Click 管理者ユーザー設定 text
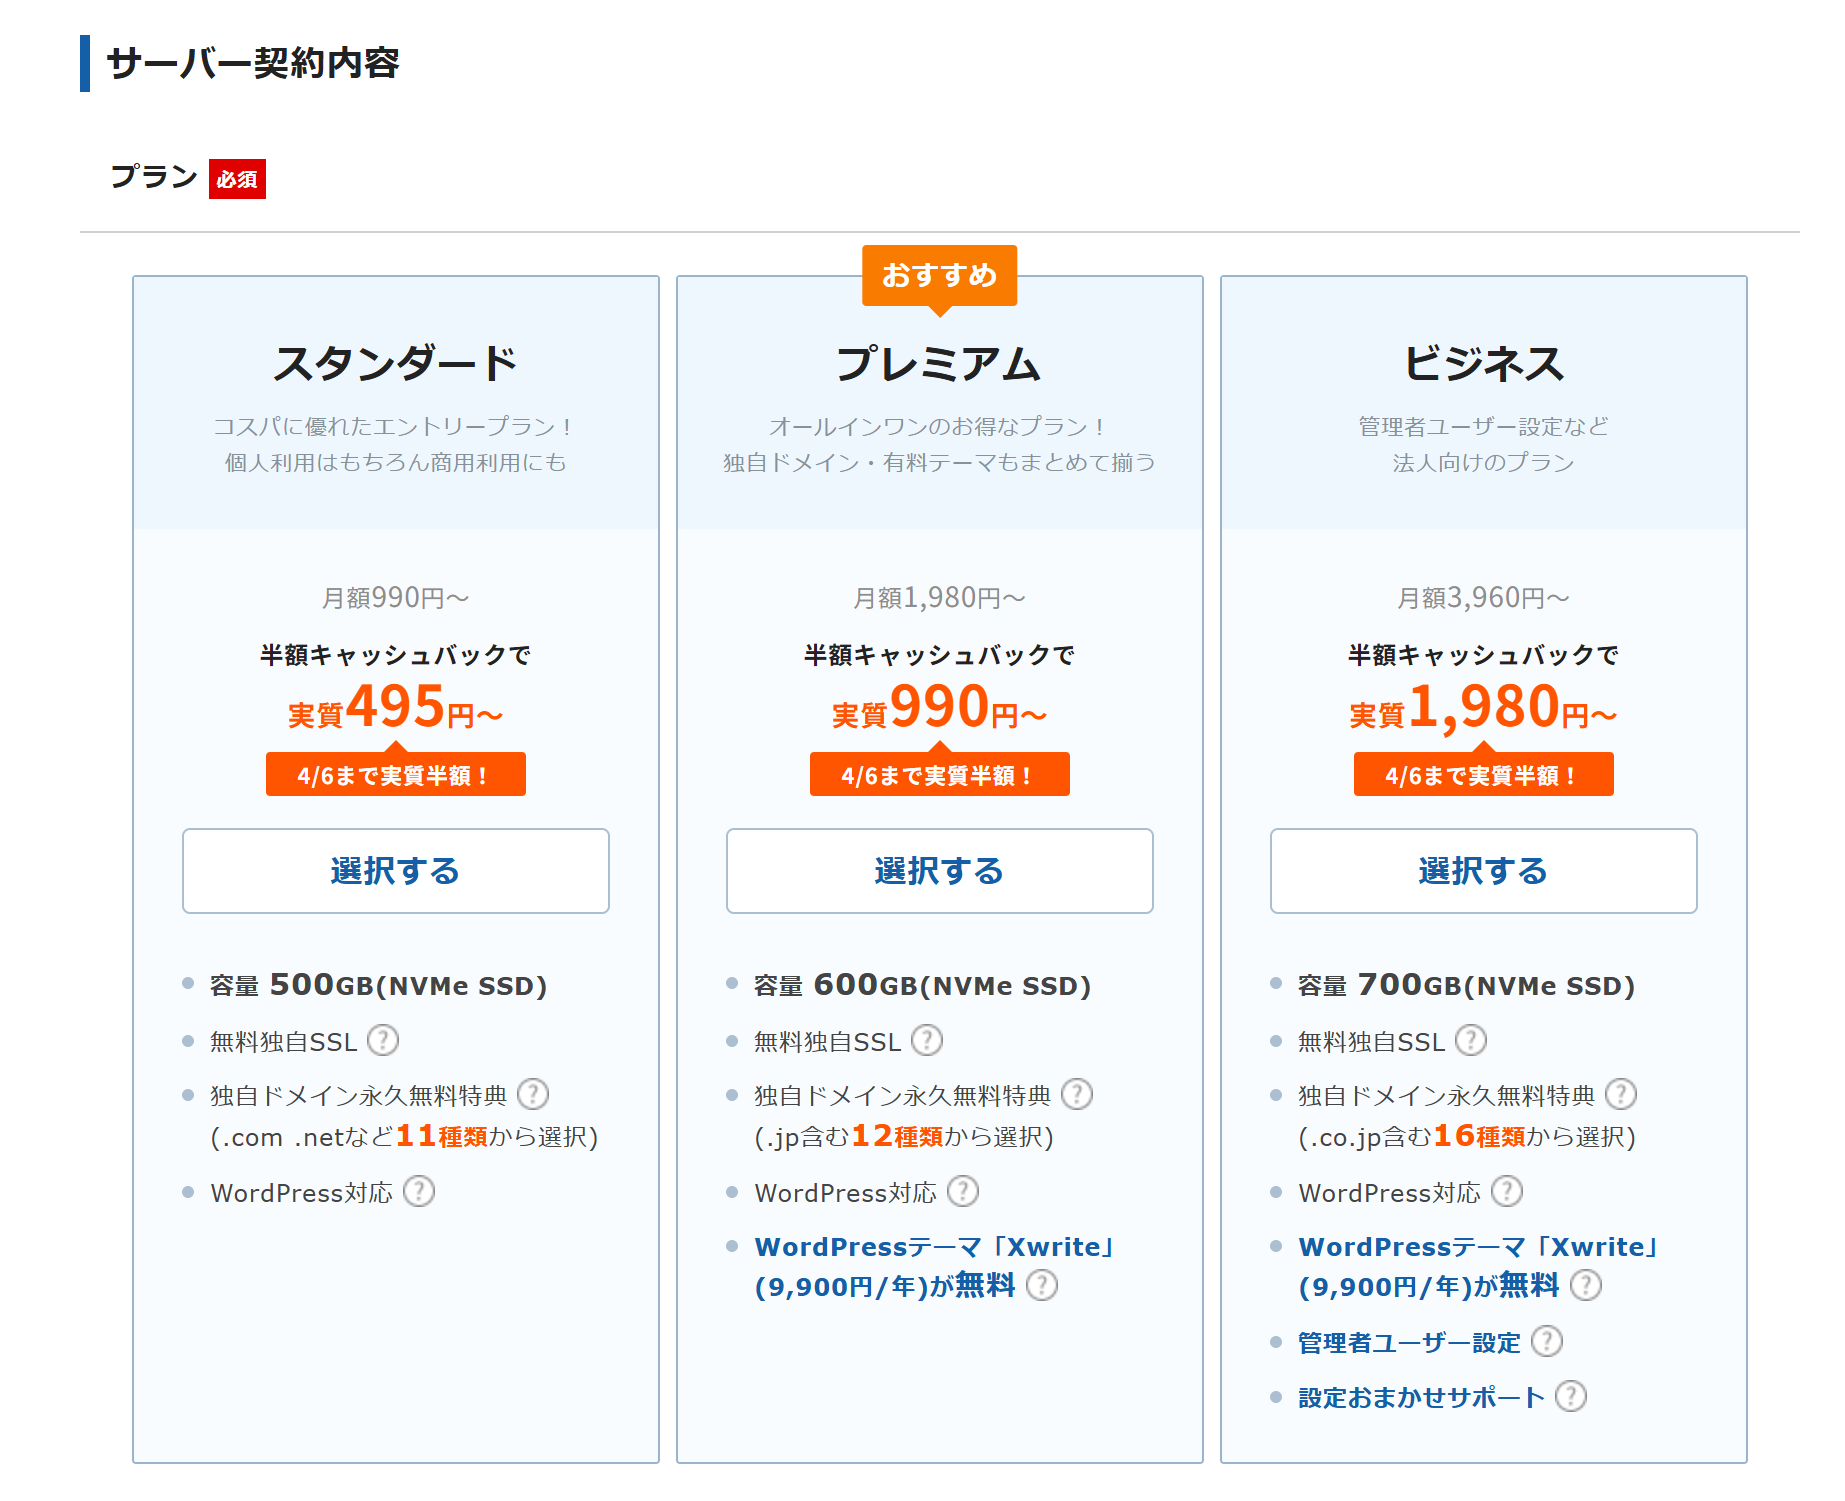The height and width of the screenshot is (1501, 1845). click(x=1410, y=1343)
